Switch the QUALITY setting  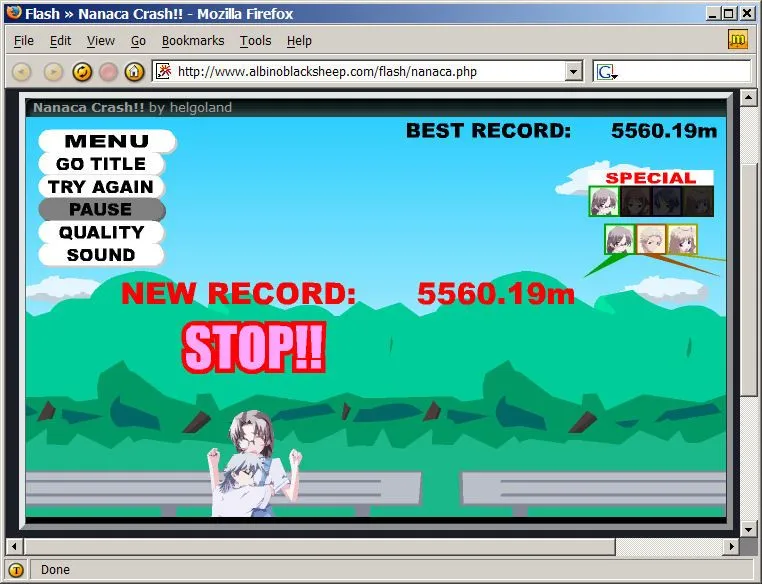100,232
